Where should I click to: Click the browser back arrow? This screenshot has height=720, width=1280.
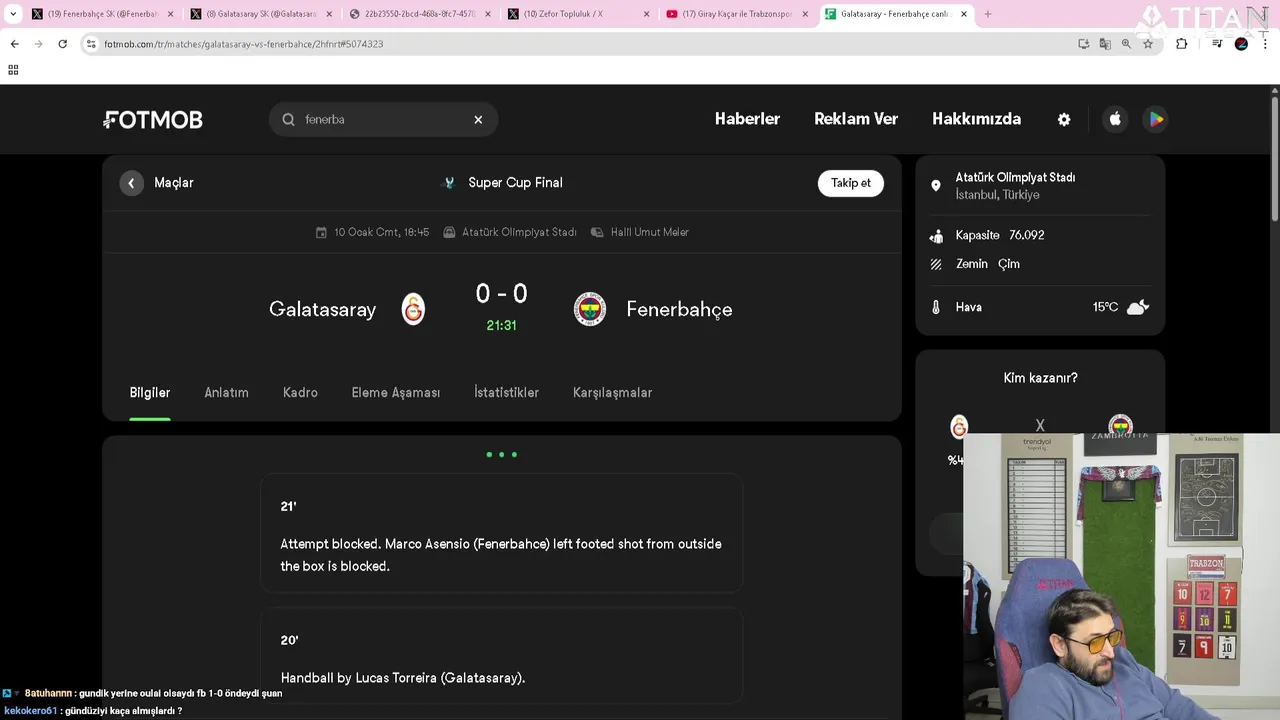click(x=14, y=44)
